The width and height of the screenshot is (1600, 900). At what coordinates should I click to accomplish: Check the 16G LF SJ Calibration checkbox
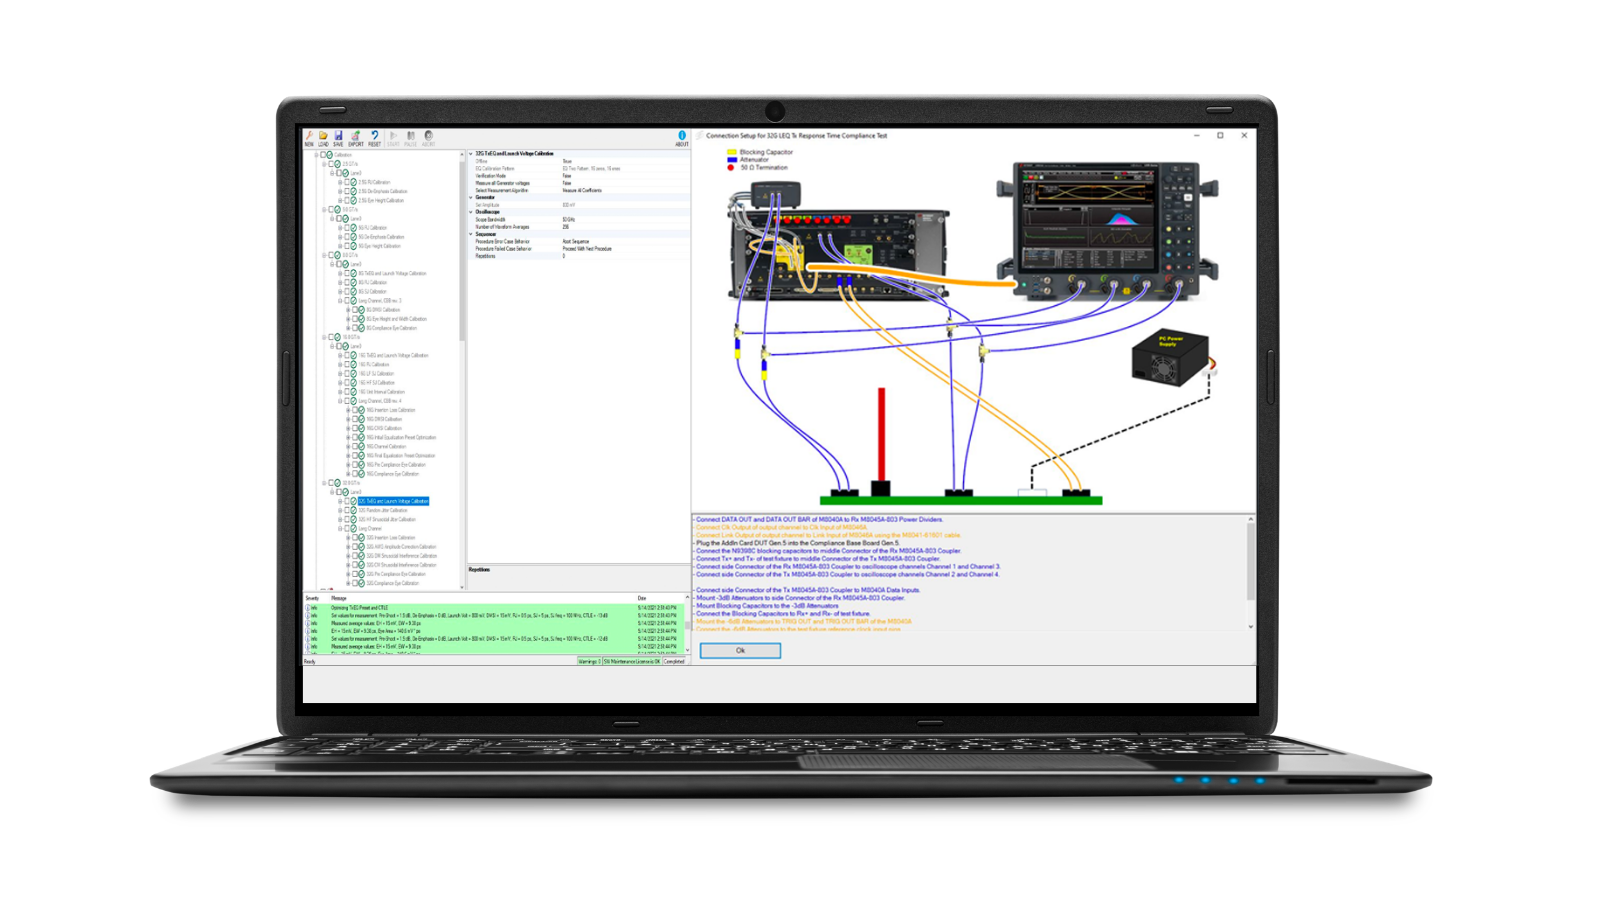tap(347, 373)
